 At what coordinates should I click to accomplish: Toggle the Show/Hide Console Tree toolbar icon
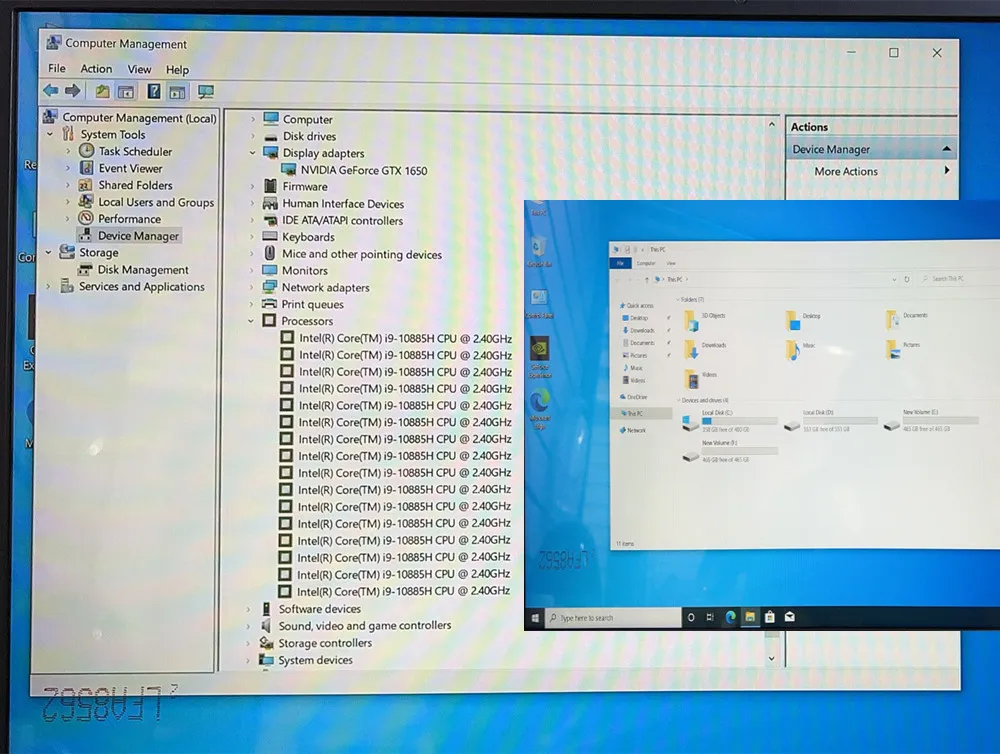coord(126,92)
